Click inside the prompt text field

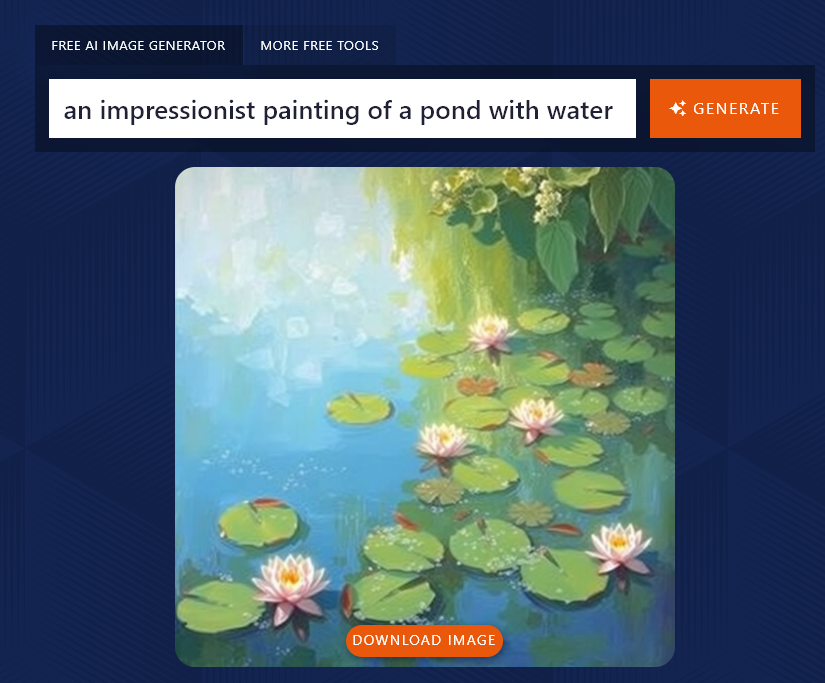pyautogui.click(x=340, y=108)
